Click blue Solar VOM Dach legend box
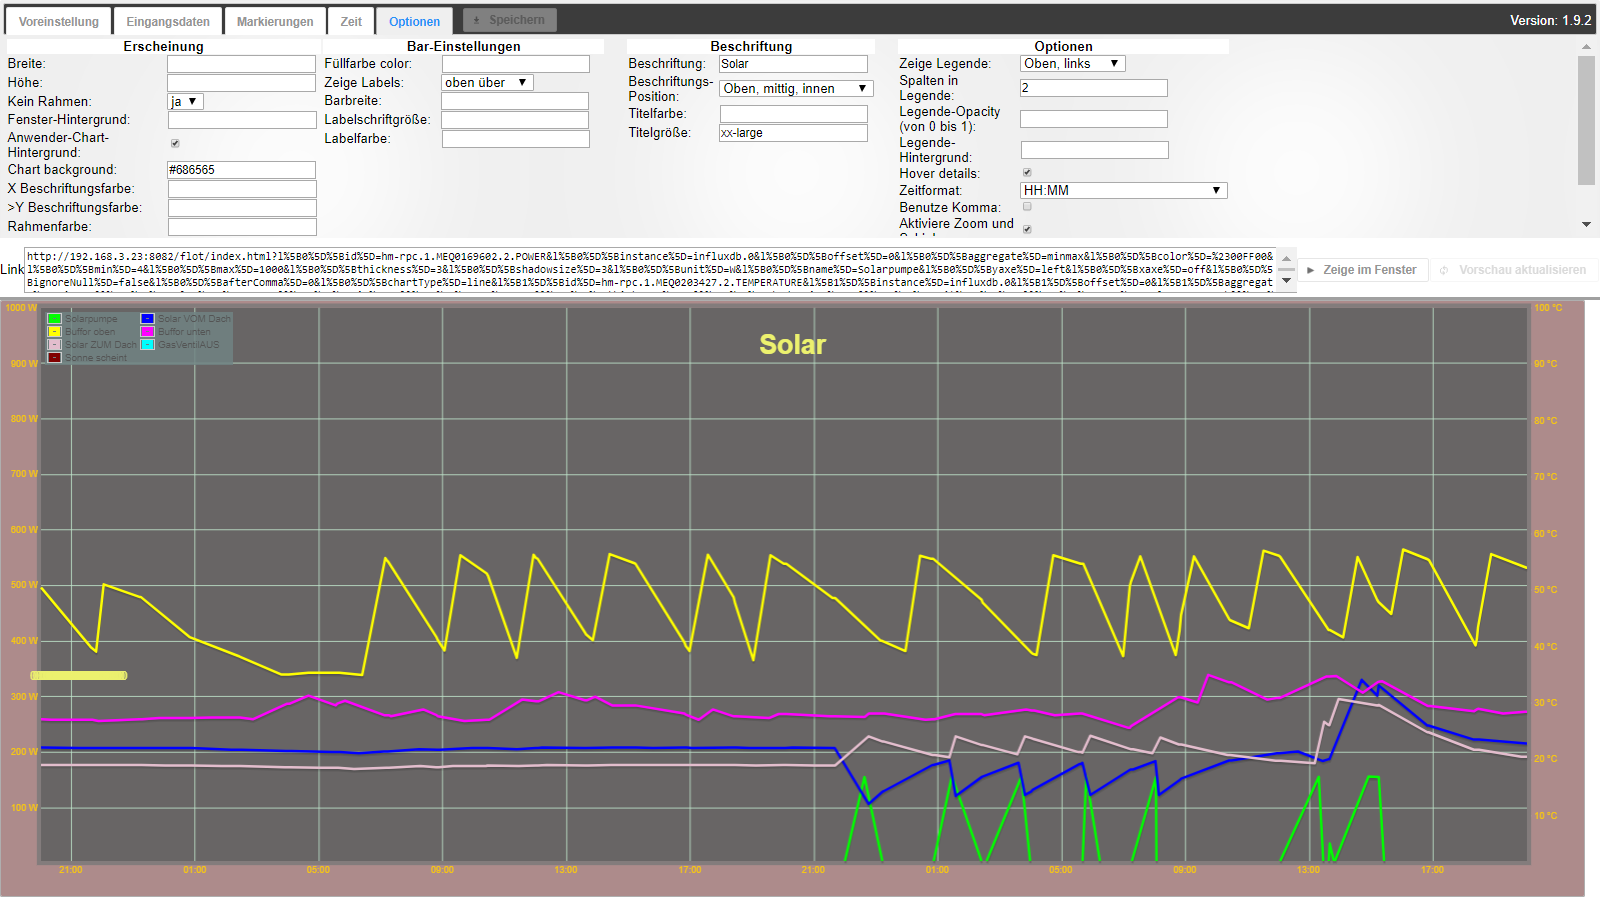Screen dimensions: 1600x900 [x=147, y=319]
